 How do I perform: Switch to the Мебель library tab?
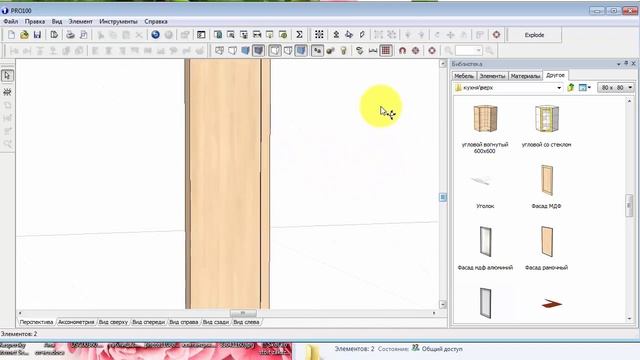point(464,76)
